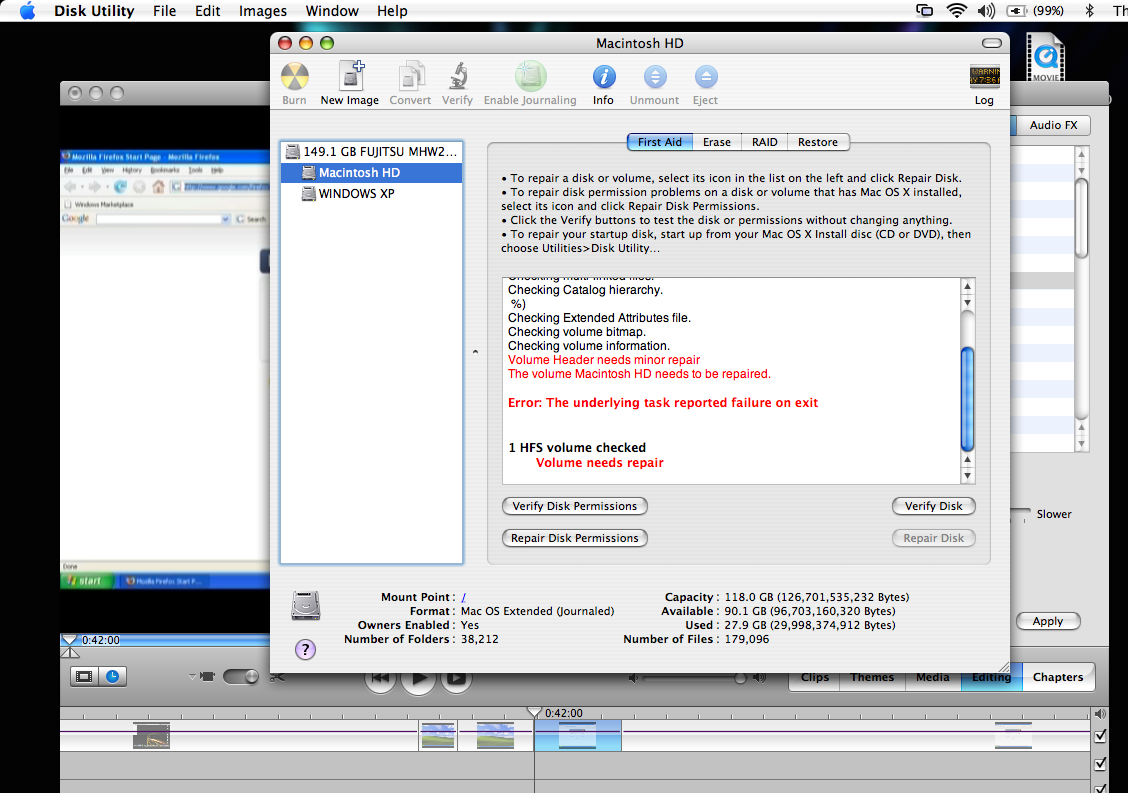The image size is (1128, 793).
Task: Click the iMovie volume slider knob
Action: click(740, 678)
